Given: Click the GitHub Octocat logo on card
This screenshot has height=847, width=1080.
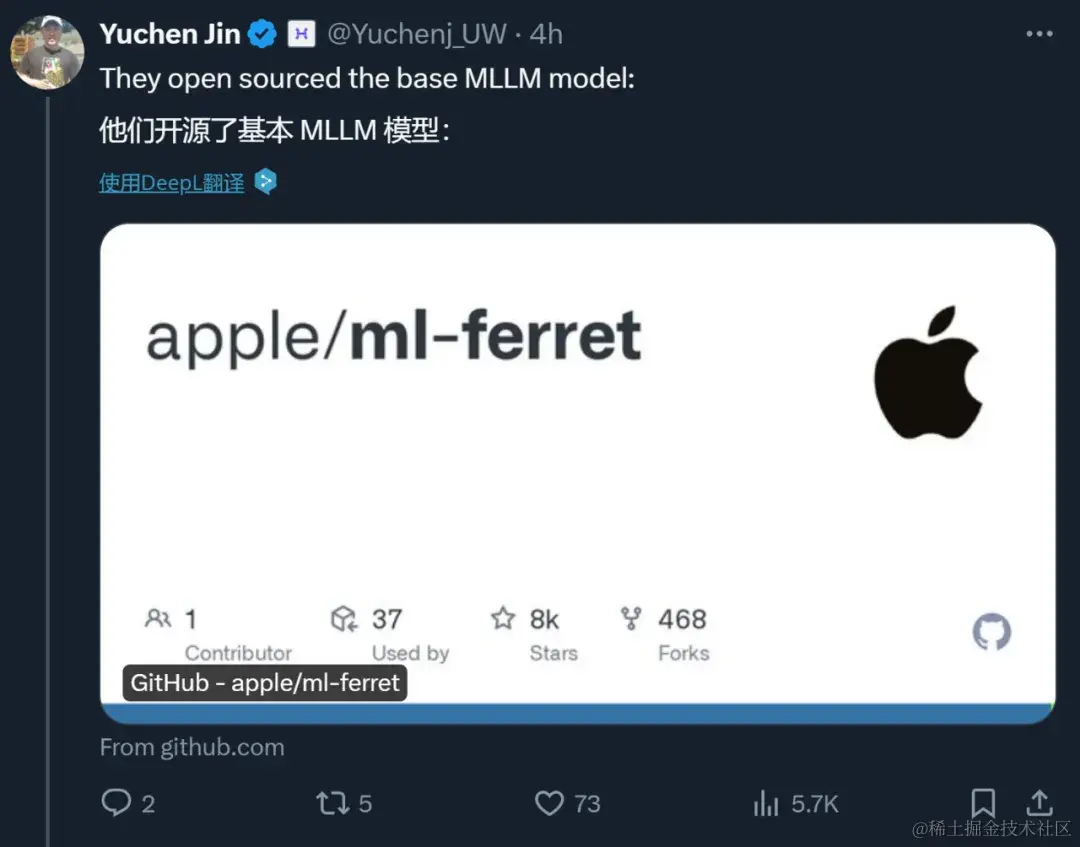Looking at the screenshot, I should point(992,632).
